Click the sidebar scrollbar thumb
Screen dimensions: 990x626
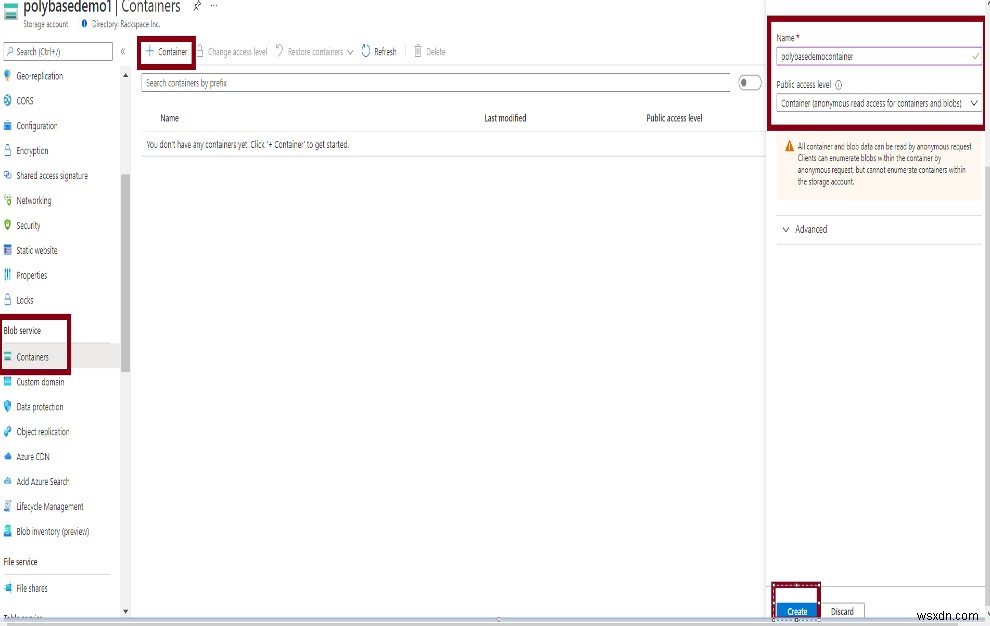126,273
